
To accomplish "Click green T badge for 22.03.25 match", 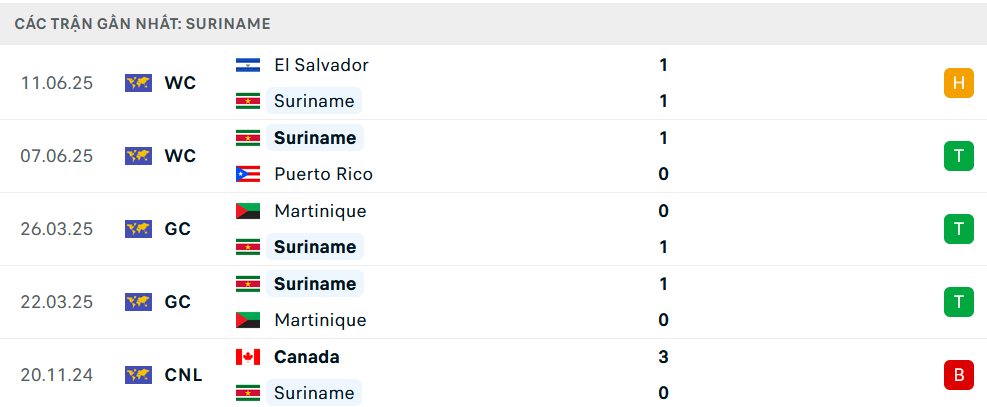I will 959,302.
